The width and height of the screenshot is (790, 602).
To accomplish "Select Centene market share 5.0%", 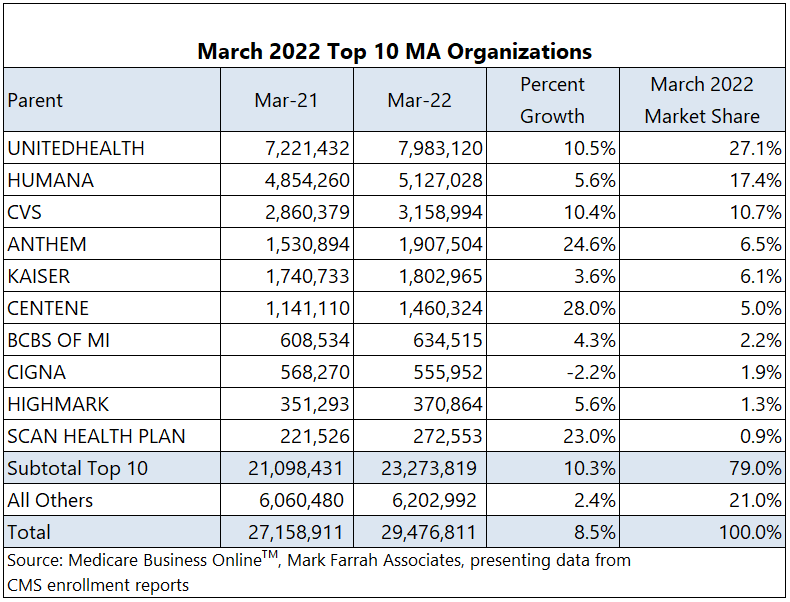I will (x=761, y=308).
